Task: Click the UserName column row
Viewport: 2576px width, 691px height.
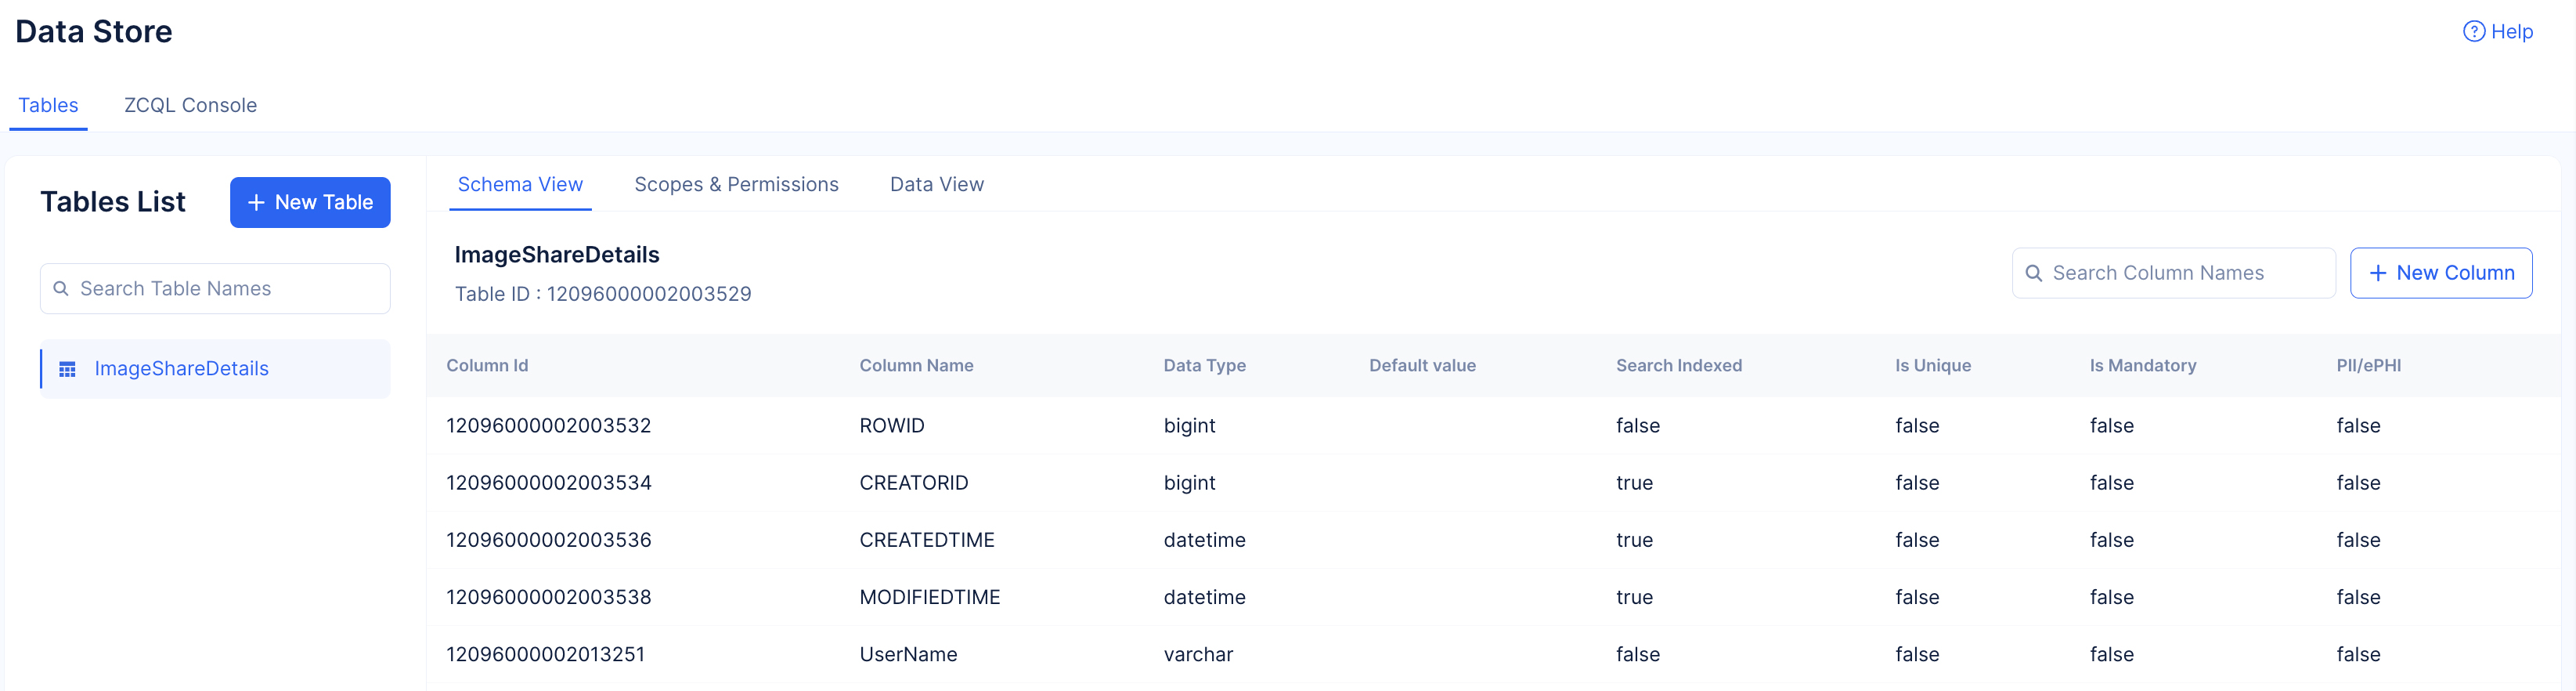Action: click(908, 655)
